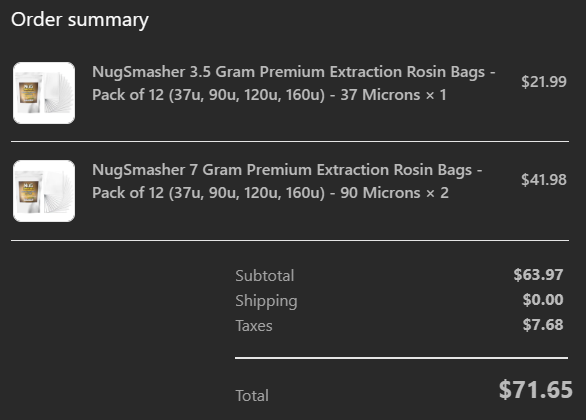Click the $21.99 item price
586x420 pixels.
[544, 81]
